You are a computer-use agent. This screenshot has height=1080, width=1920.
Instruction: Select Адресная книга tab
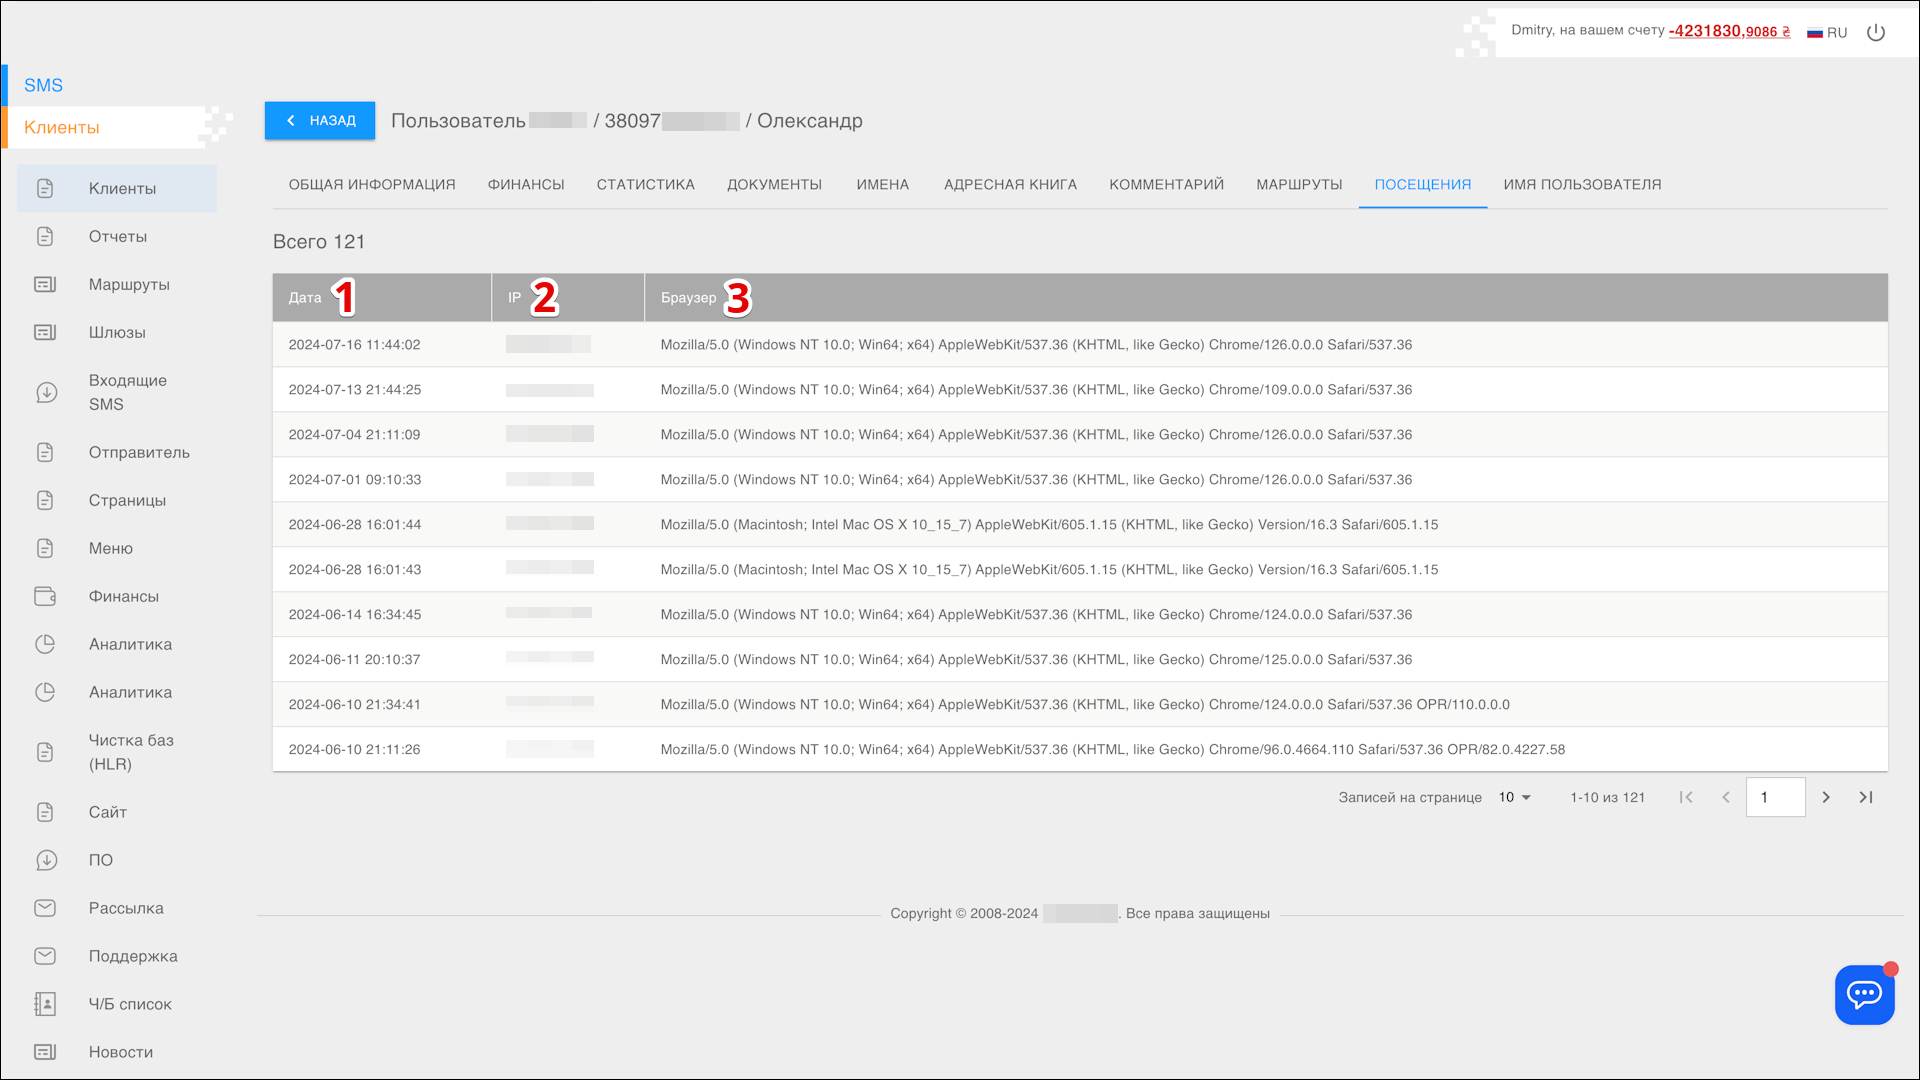point(1010,185)
